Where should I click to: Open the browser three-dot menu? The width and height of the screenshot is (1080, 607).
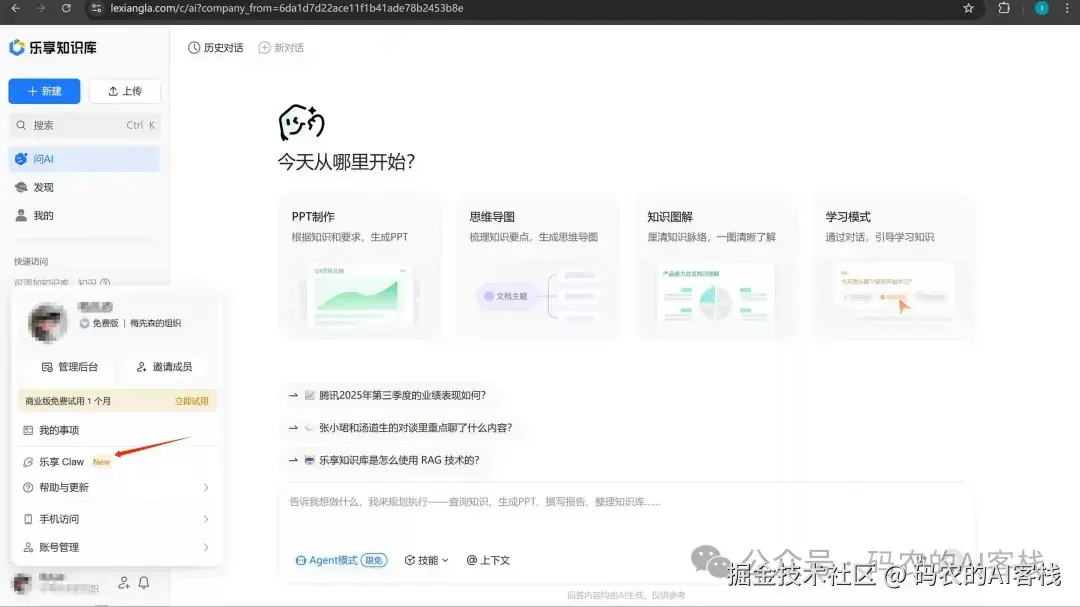point(1067,8)
